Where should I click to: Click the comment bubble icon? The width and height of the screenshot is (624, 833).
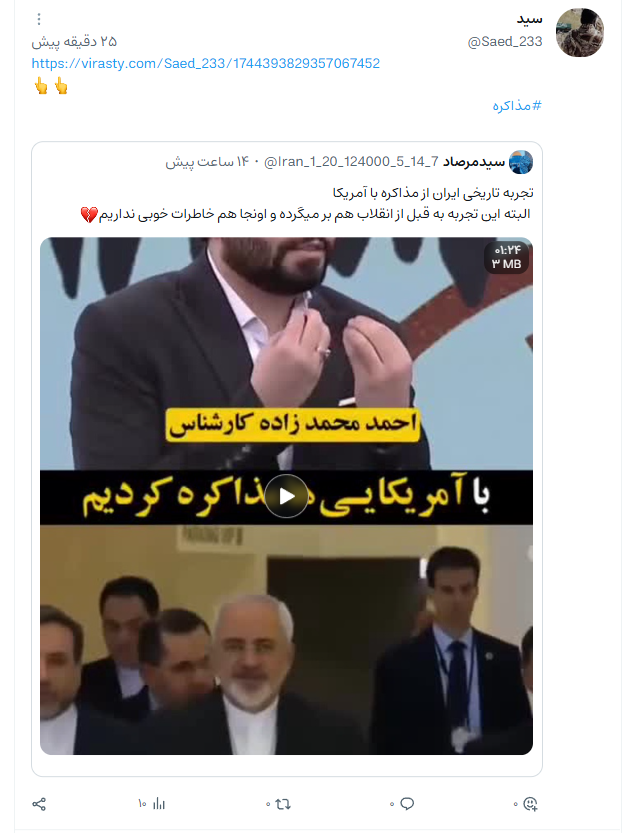(x=407, y=804)
